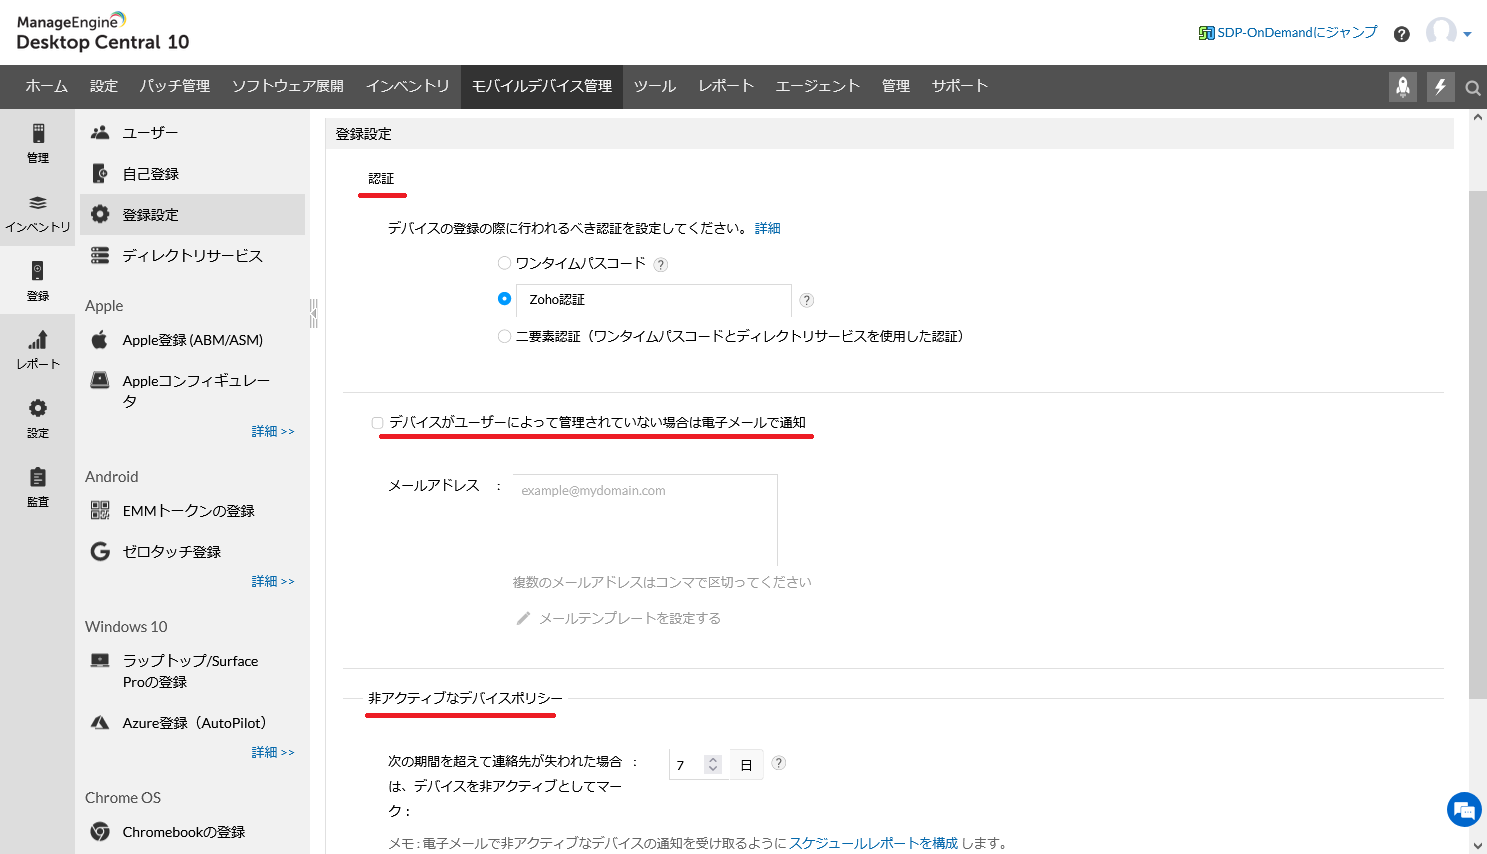Click the scrollbar down arrow
1487x854 pixels.
[1478, 846]
